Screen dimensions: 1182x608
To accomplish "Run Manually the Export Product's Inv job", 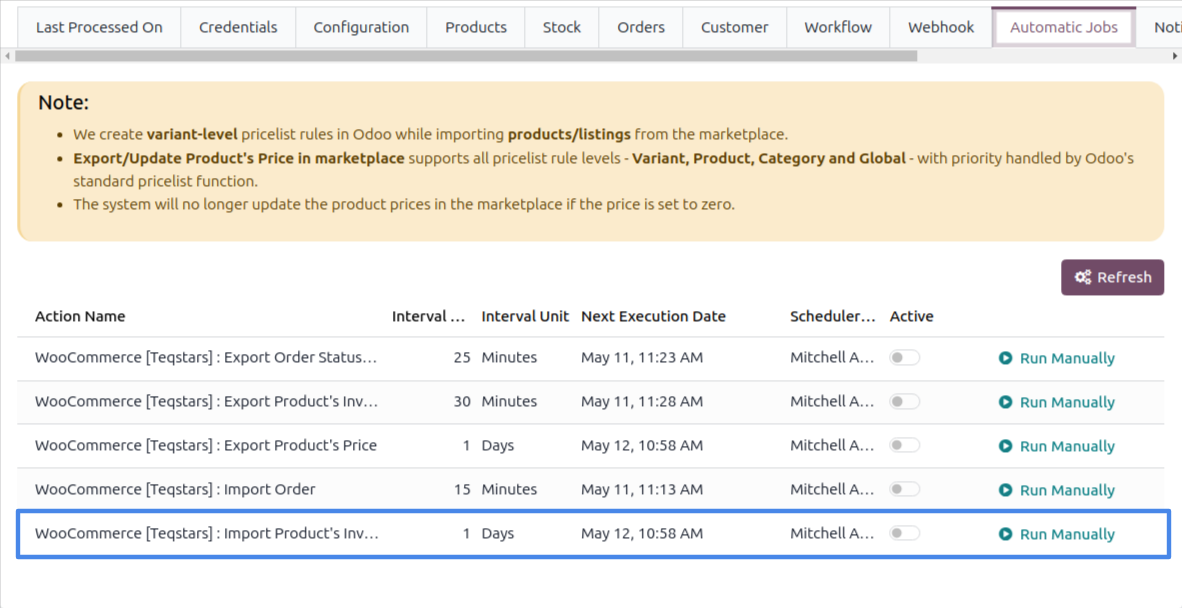I will [x=1057, y=402].
